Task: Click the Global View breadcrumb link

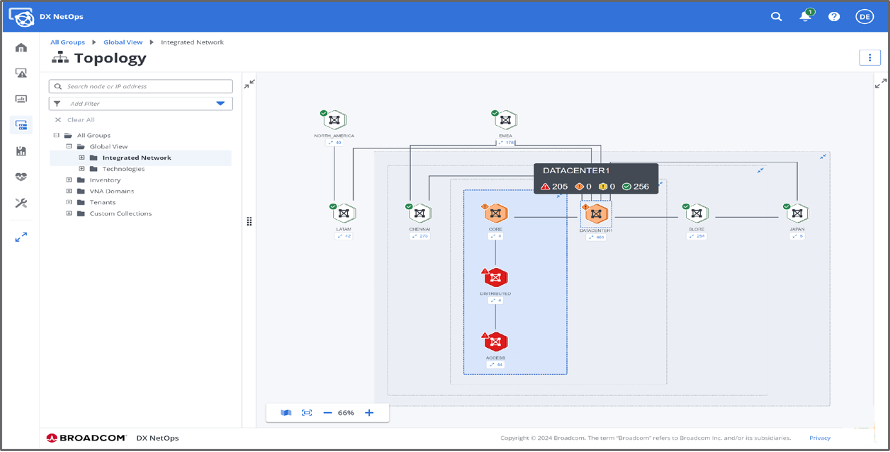Action: point(123,42)
